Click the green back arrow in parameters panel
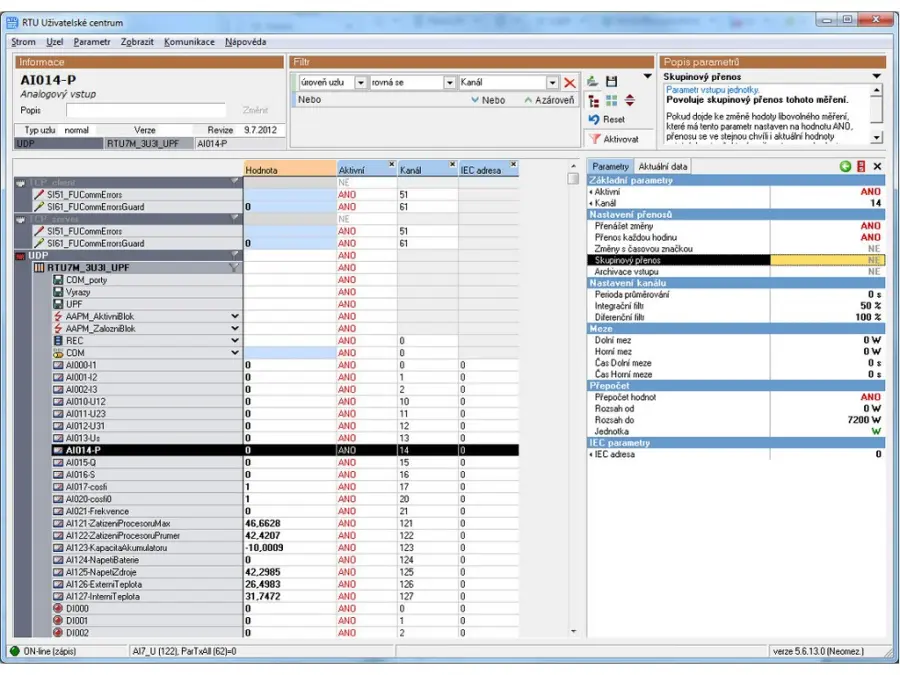The height and width of the screenshot is (675, 900). (x=846, y=166)
